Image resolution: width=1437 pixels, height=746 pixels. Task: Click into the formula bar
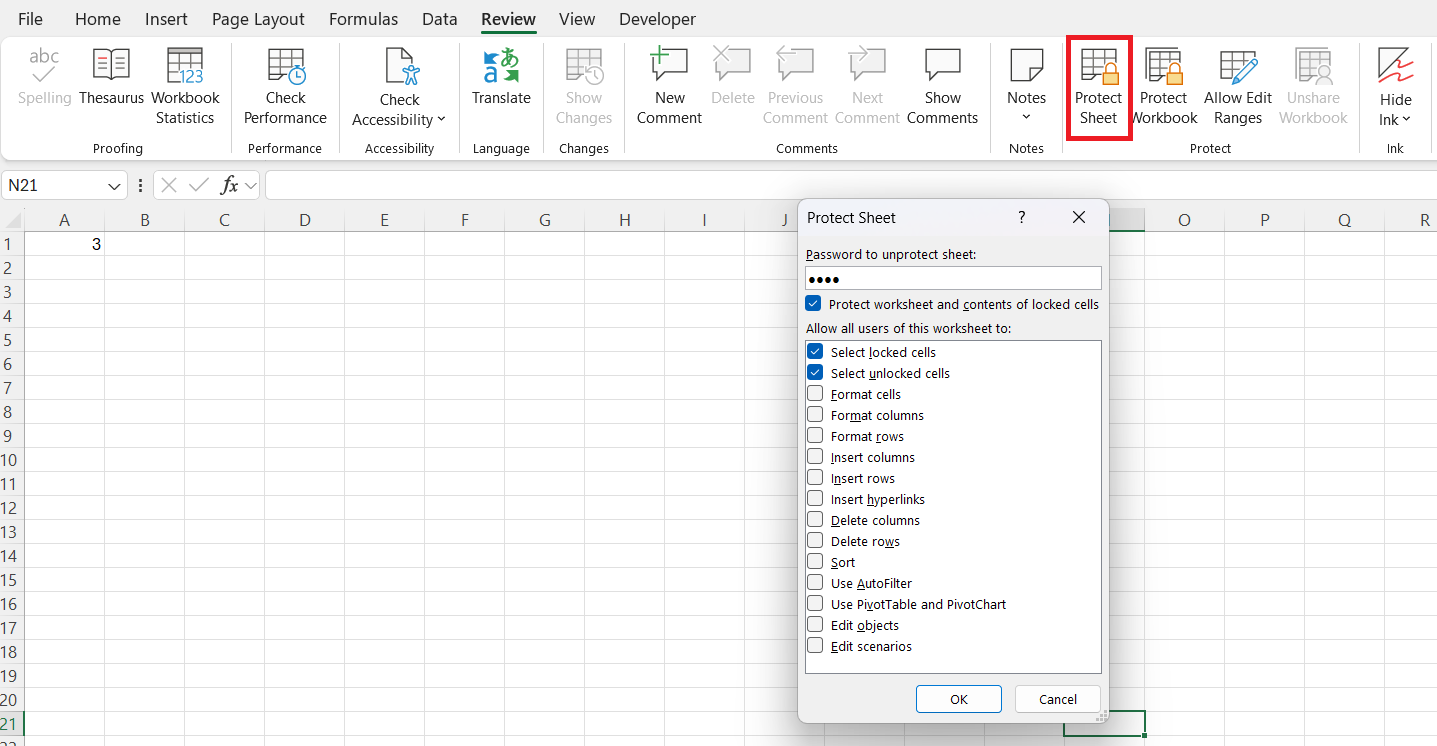pyautogui.click(x=850, y=185)
